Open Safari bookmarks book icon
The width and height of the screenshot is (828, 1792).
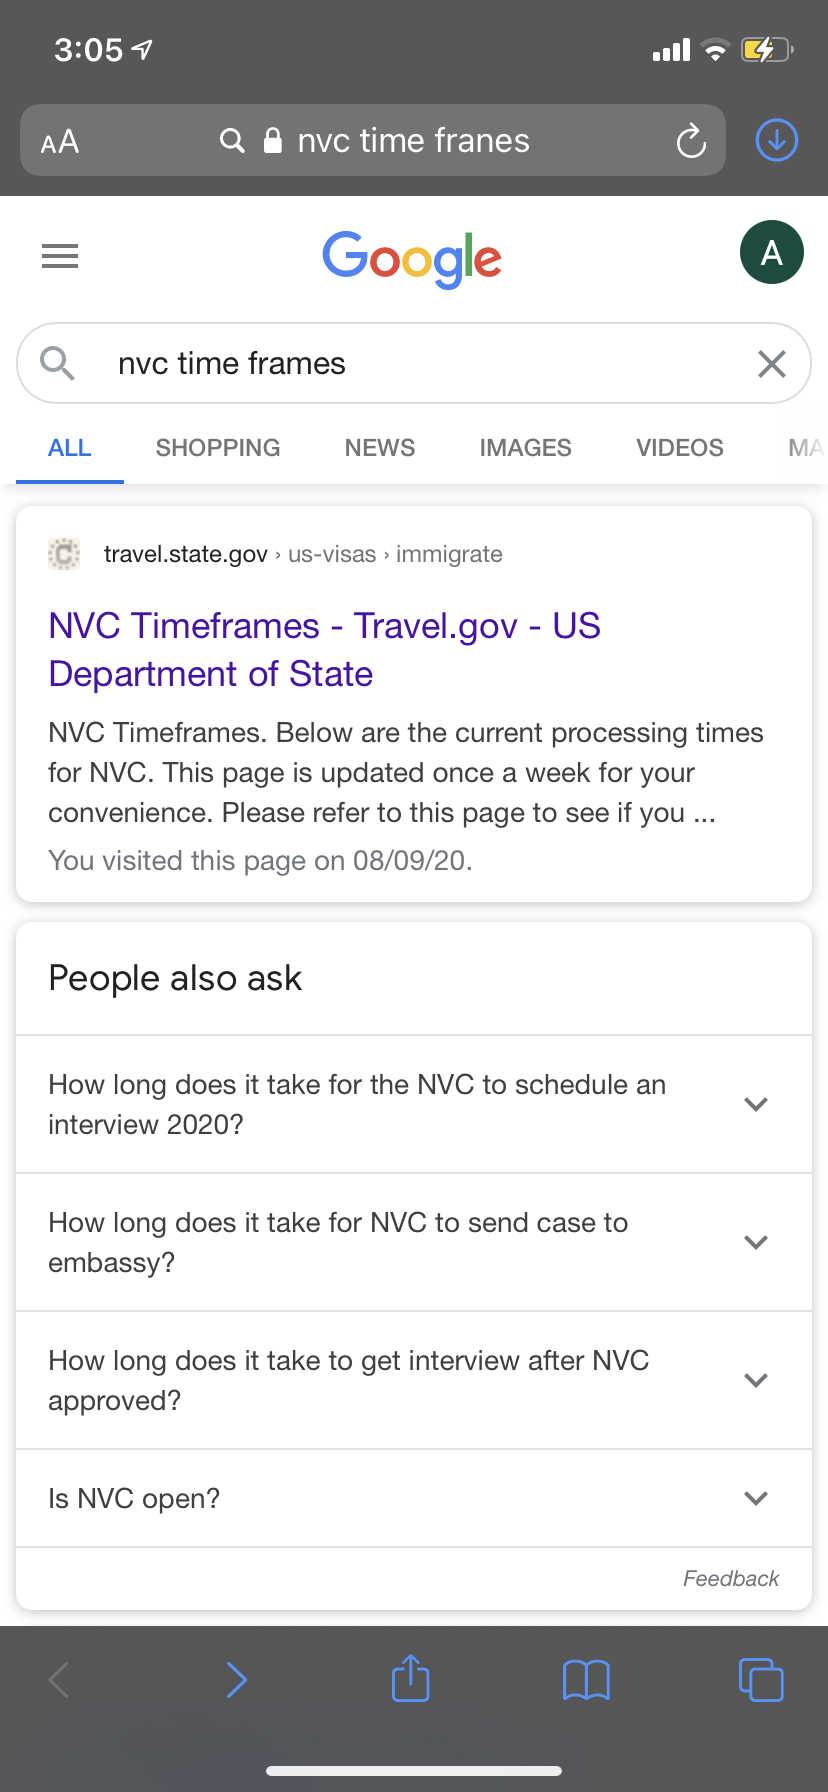[x=586, y=1680]
